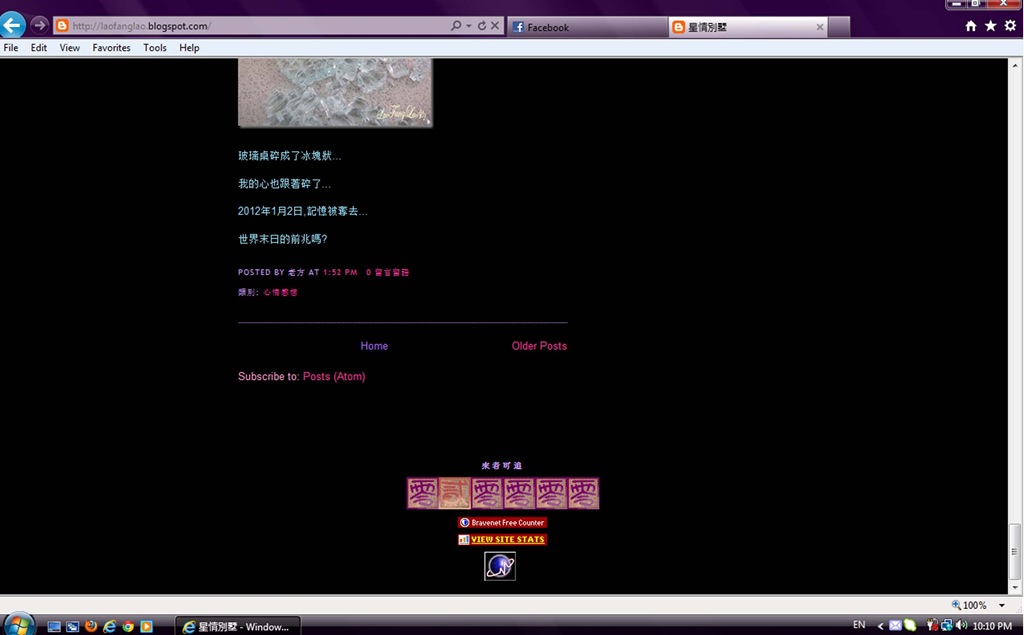Viewport: 1024px width, 635px height.
Task: Open the Tools menu
Action: click(x=155, y=48)
